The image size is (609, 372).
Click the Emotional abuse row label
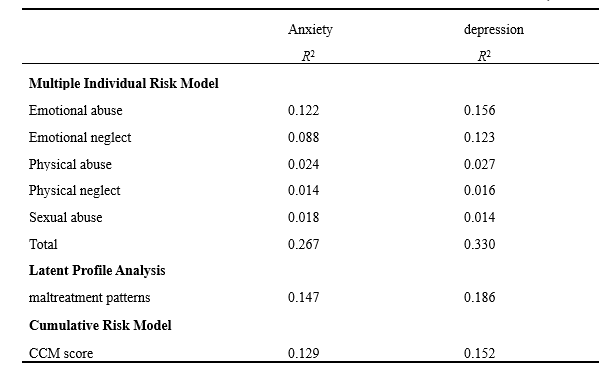[x=76, y=110]
